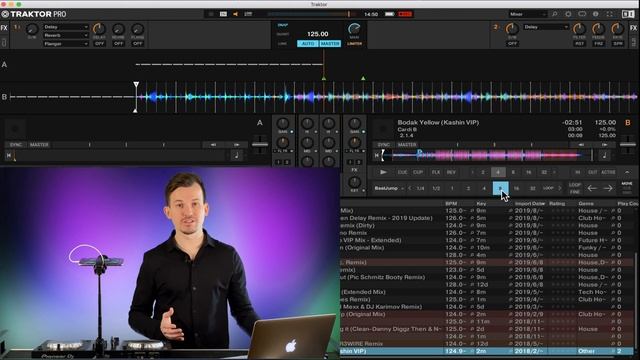Click the loop OUT button on deck B
The width and height of the screenshot is (640, 360).
(x=592, y=172)
